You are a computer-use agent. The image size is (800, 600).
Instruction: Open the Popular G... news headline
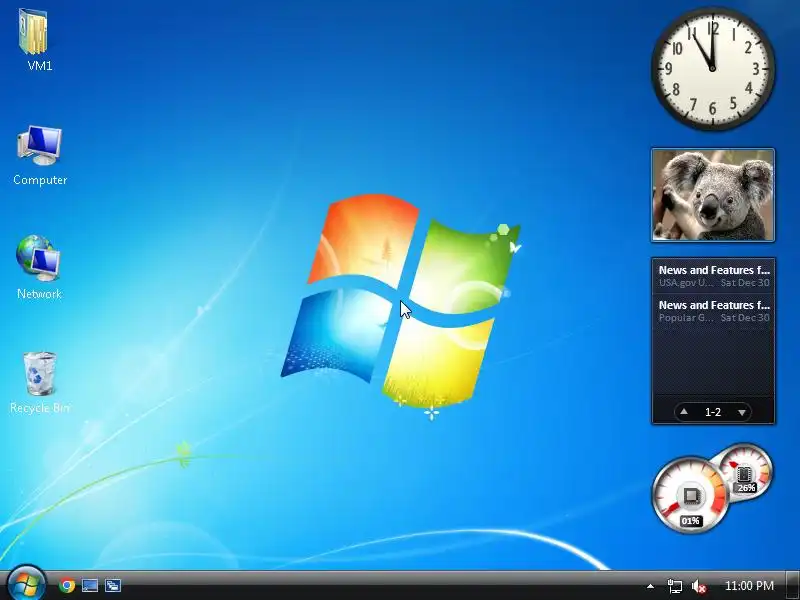click(714, 311)
